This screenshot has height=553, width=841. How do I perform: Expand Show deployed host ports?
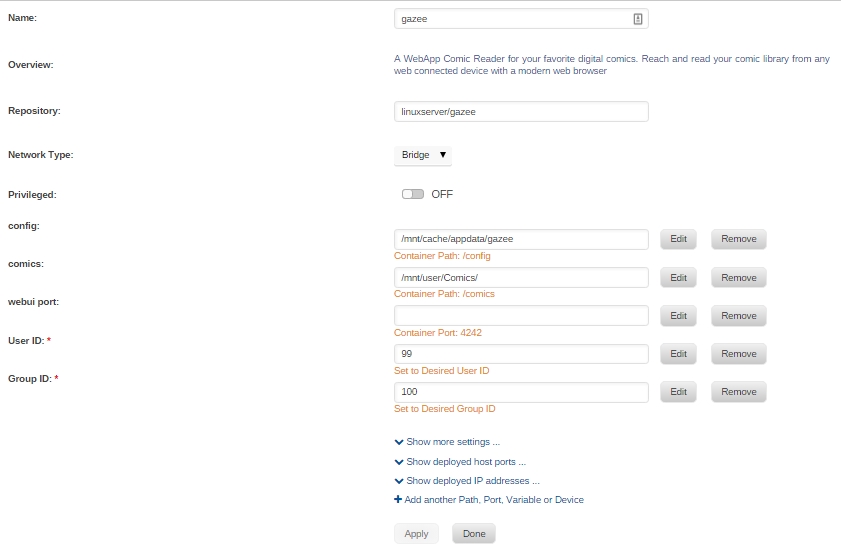coord(460,462)
